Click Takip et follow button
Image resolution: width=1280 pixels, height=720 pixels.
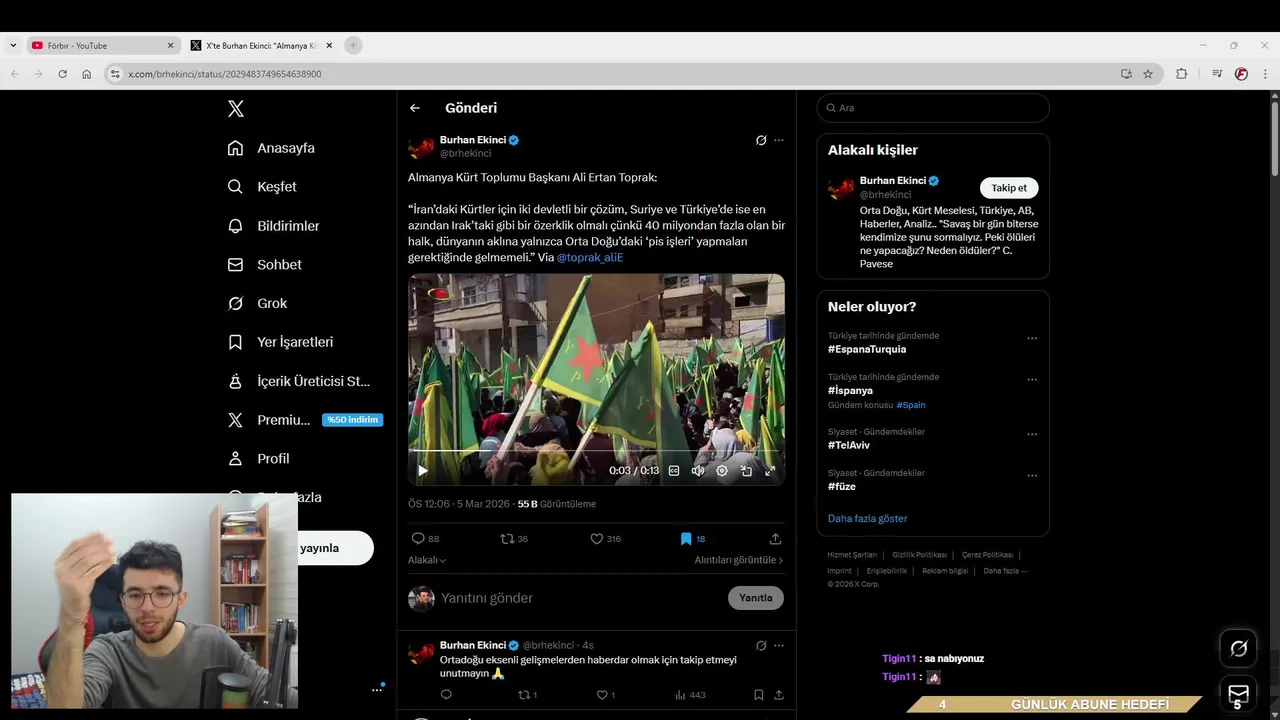tap(1009, 188)
